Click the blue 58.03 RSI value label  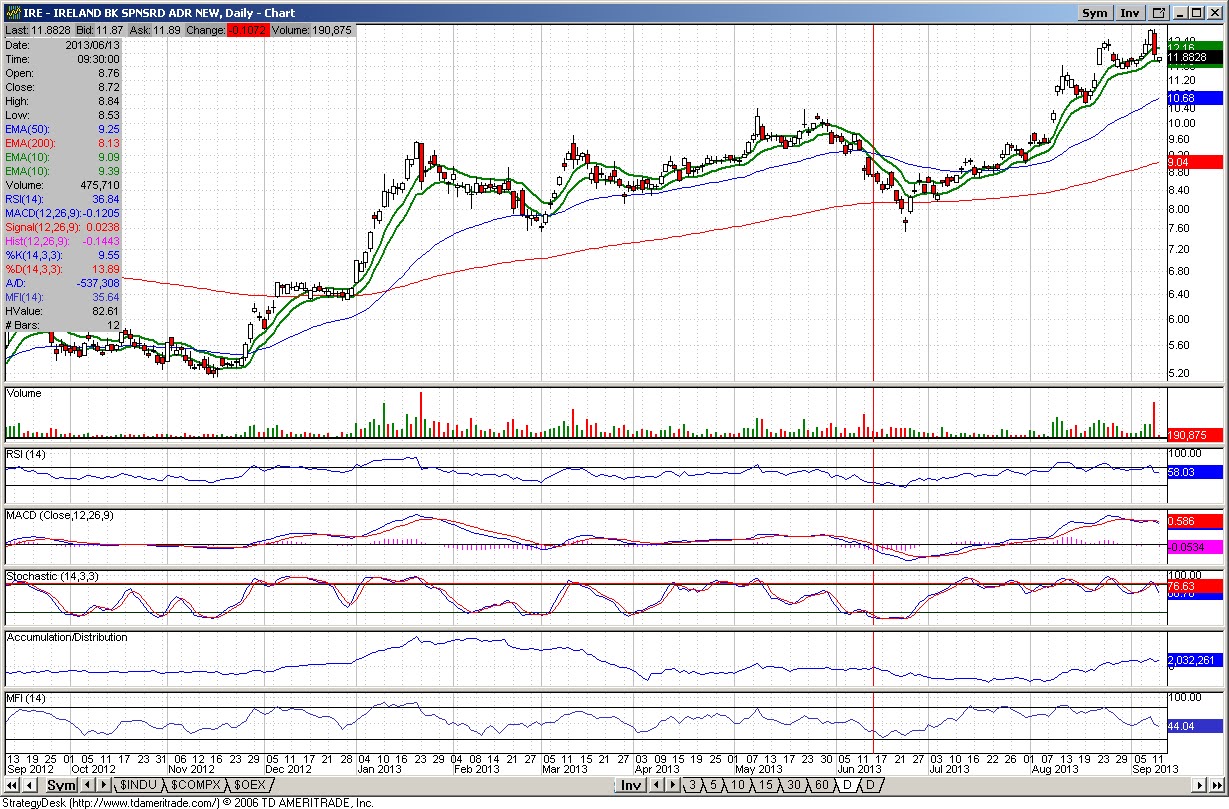1195,471
